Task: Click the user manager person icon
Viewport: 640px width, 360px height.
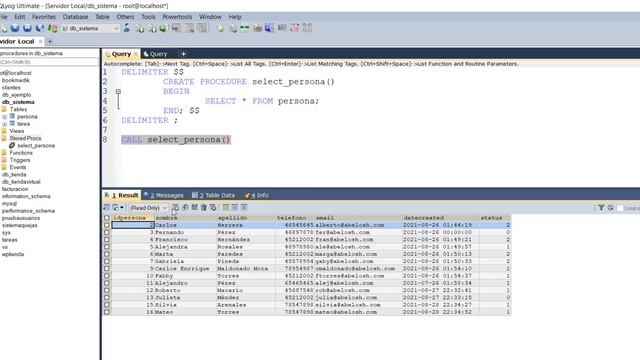Action: [x=127, y=28]
